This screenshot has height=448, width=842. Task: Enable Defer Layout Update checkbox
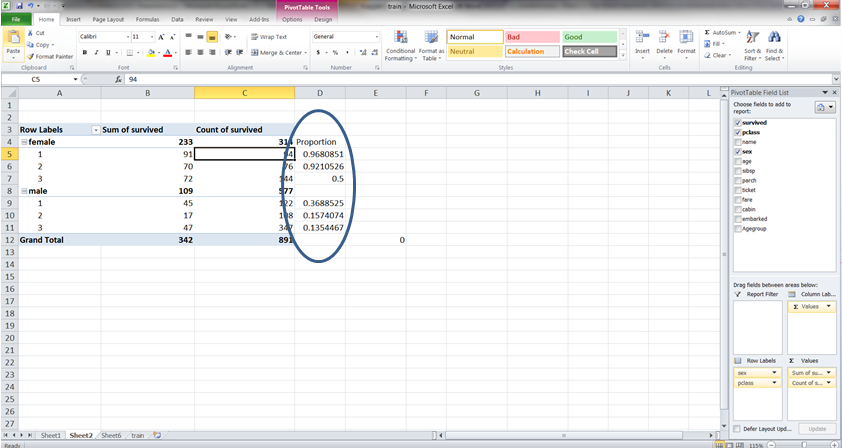point(737,428)
